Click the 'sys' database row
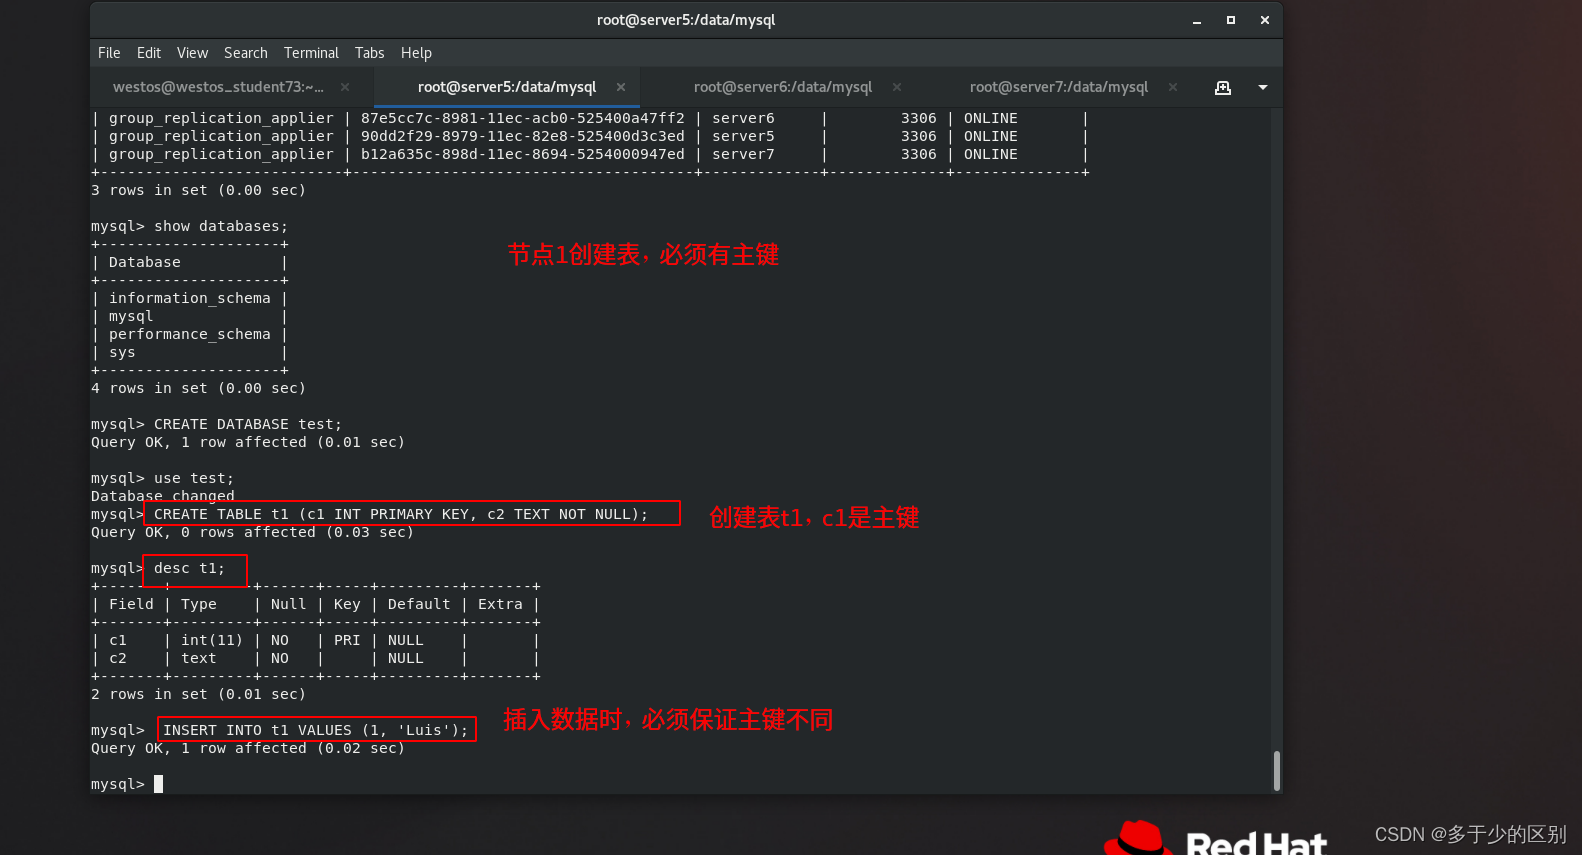Viewport: 1582px width, 855px height. 122,352
